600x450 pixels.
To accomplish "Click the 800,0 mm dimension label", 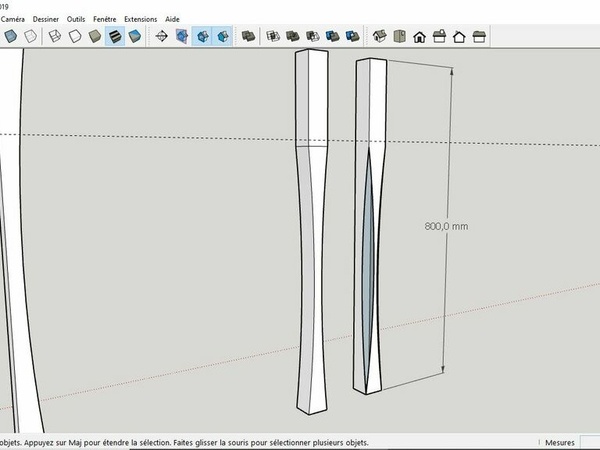I will point(446,226).
